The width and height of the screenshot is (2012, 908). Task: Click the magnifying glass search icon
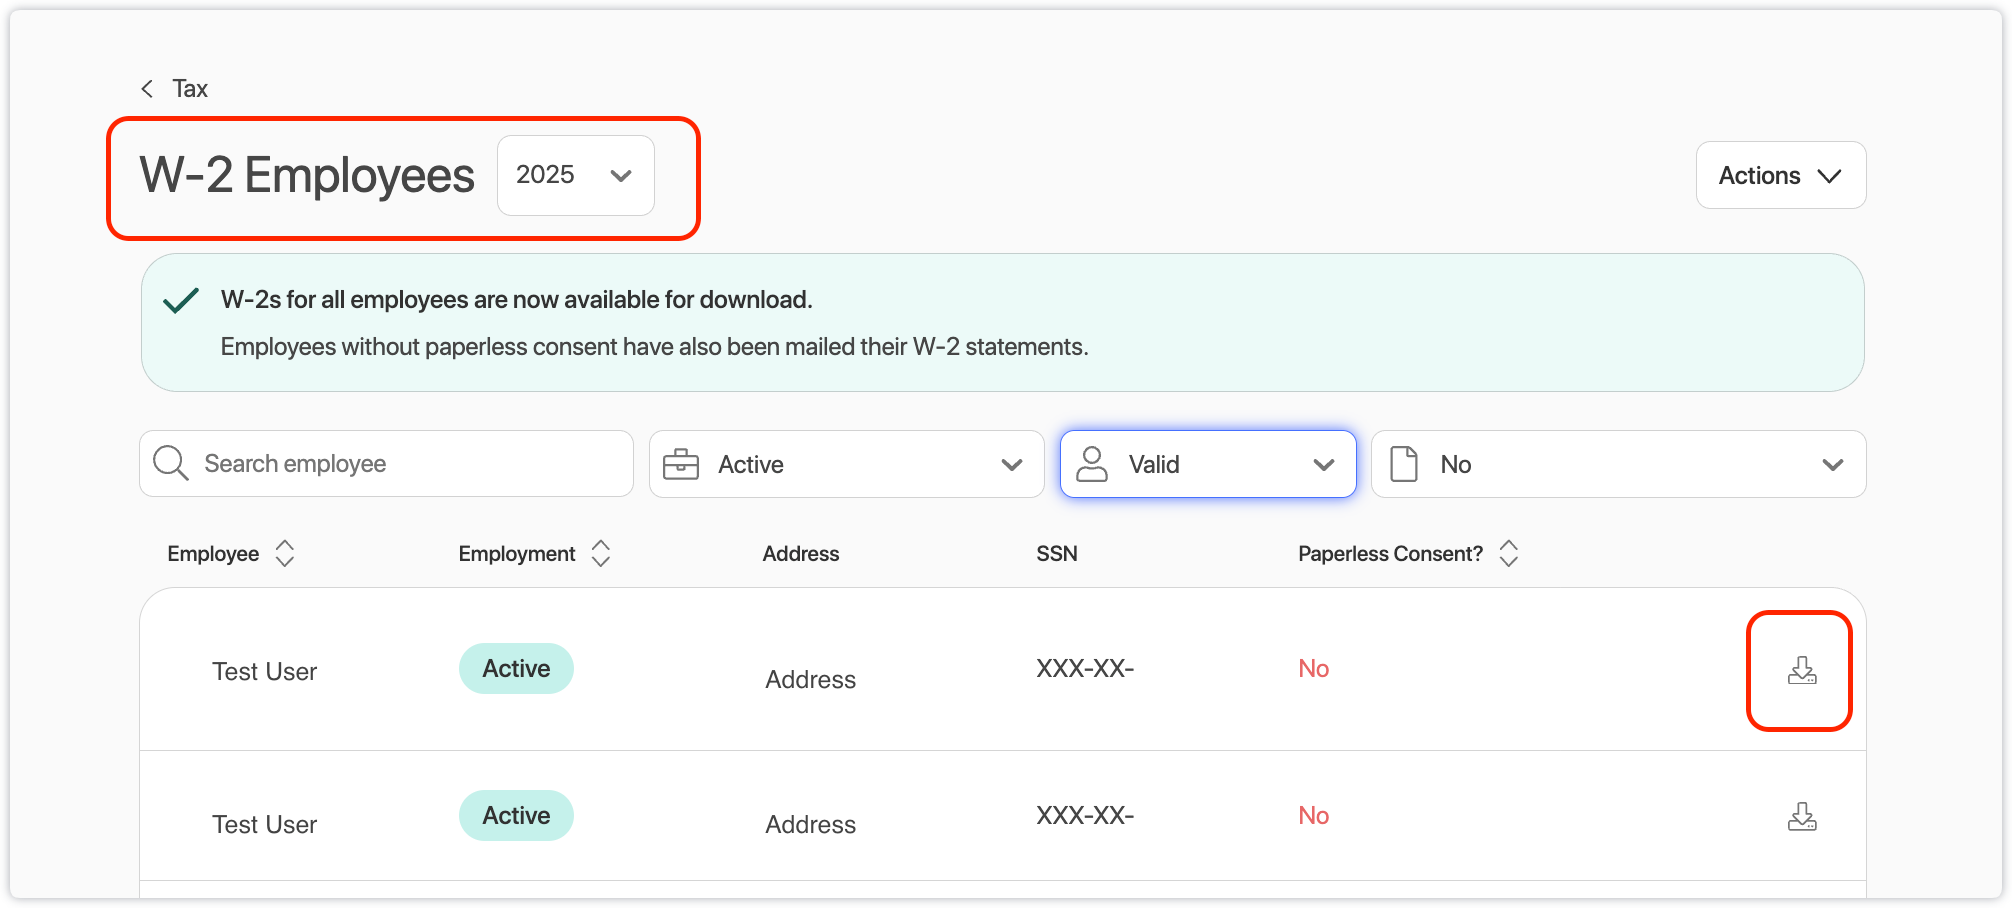coord(170,464)
